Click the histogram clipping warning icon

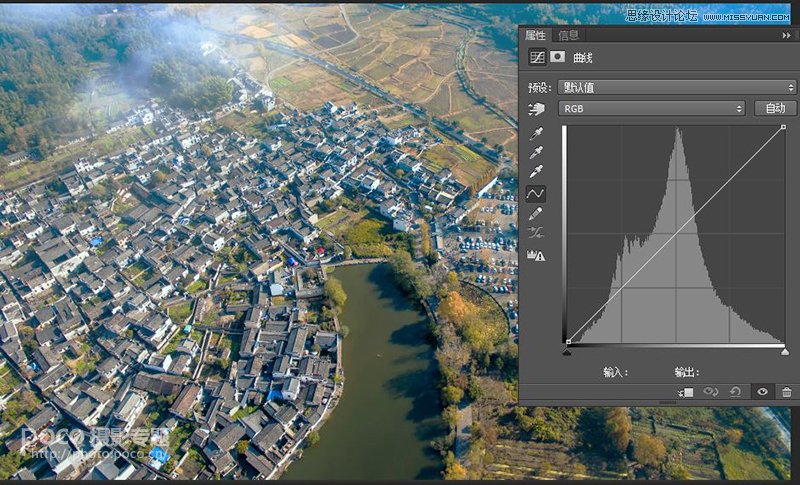536,255
